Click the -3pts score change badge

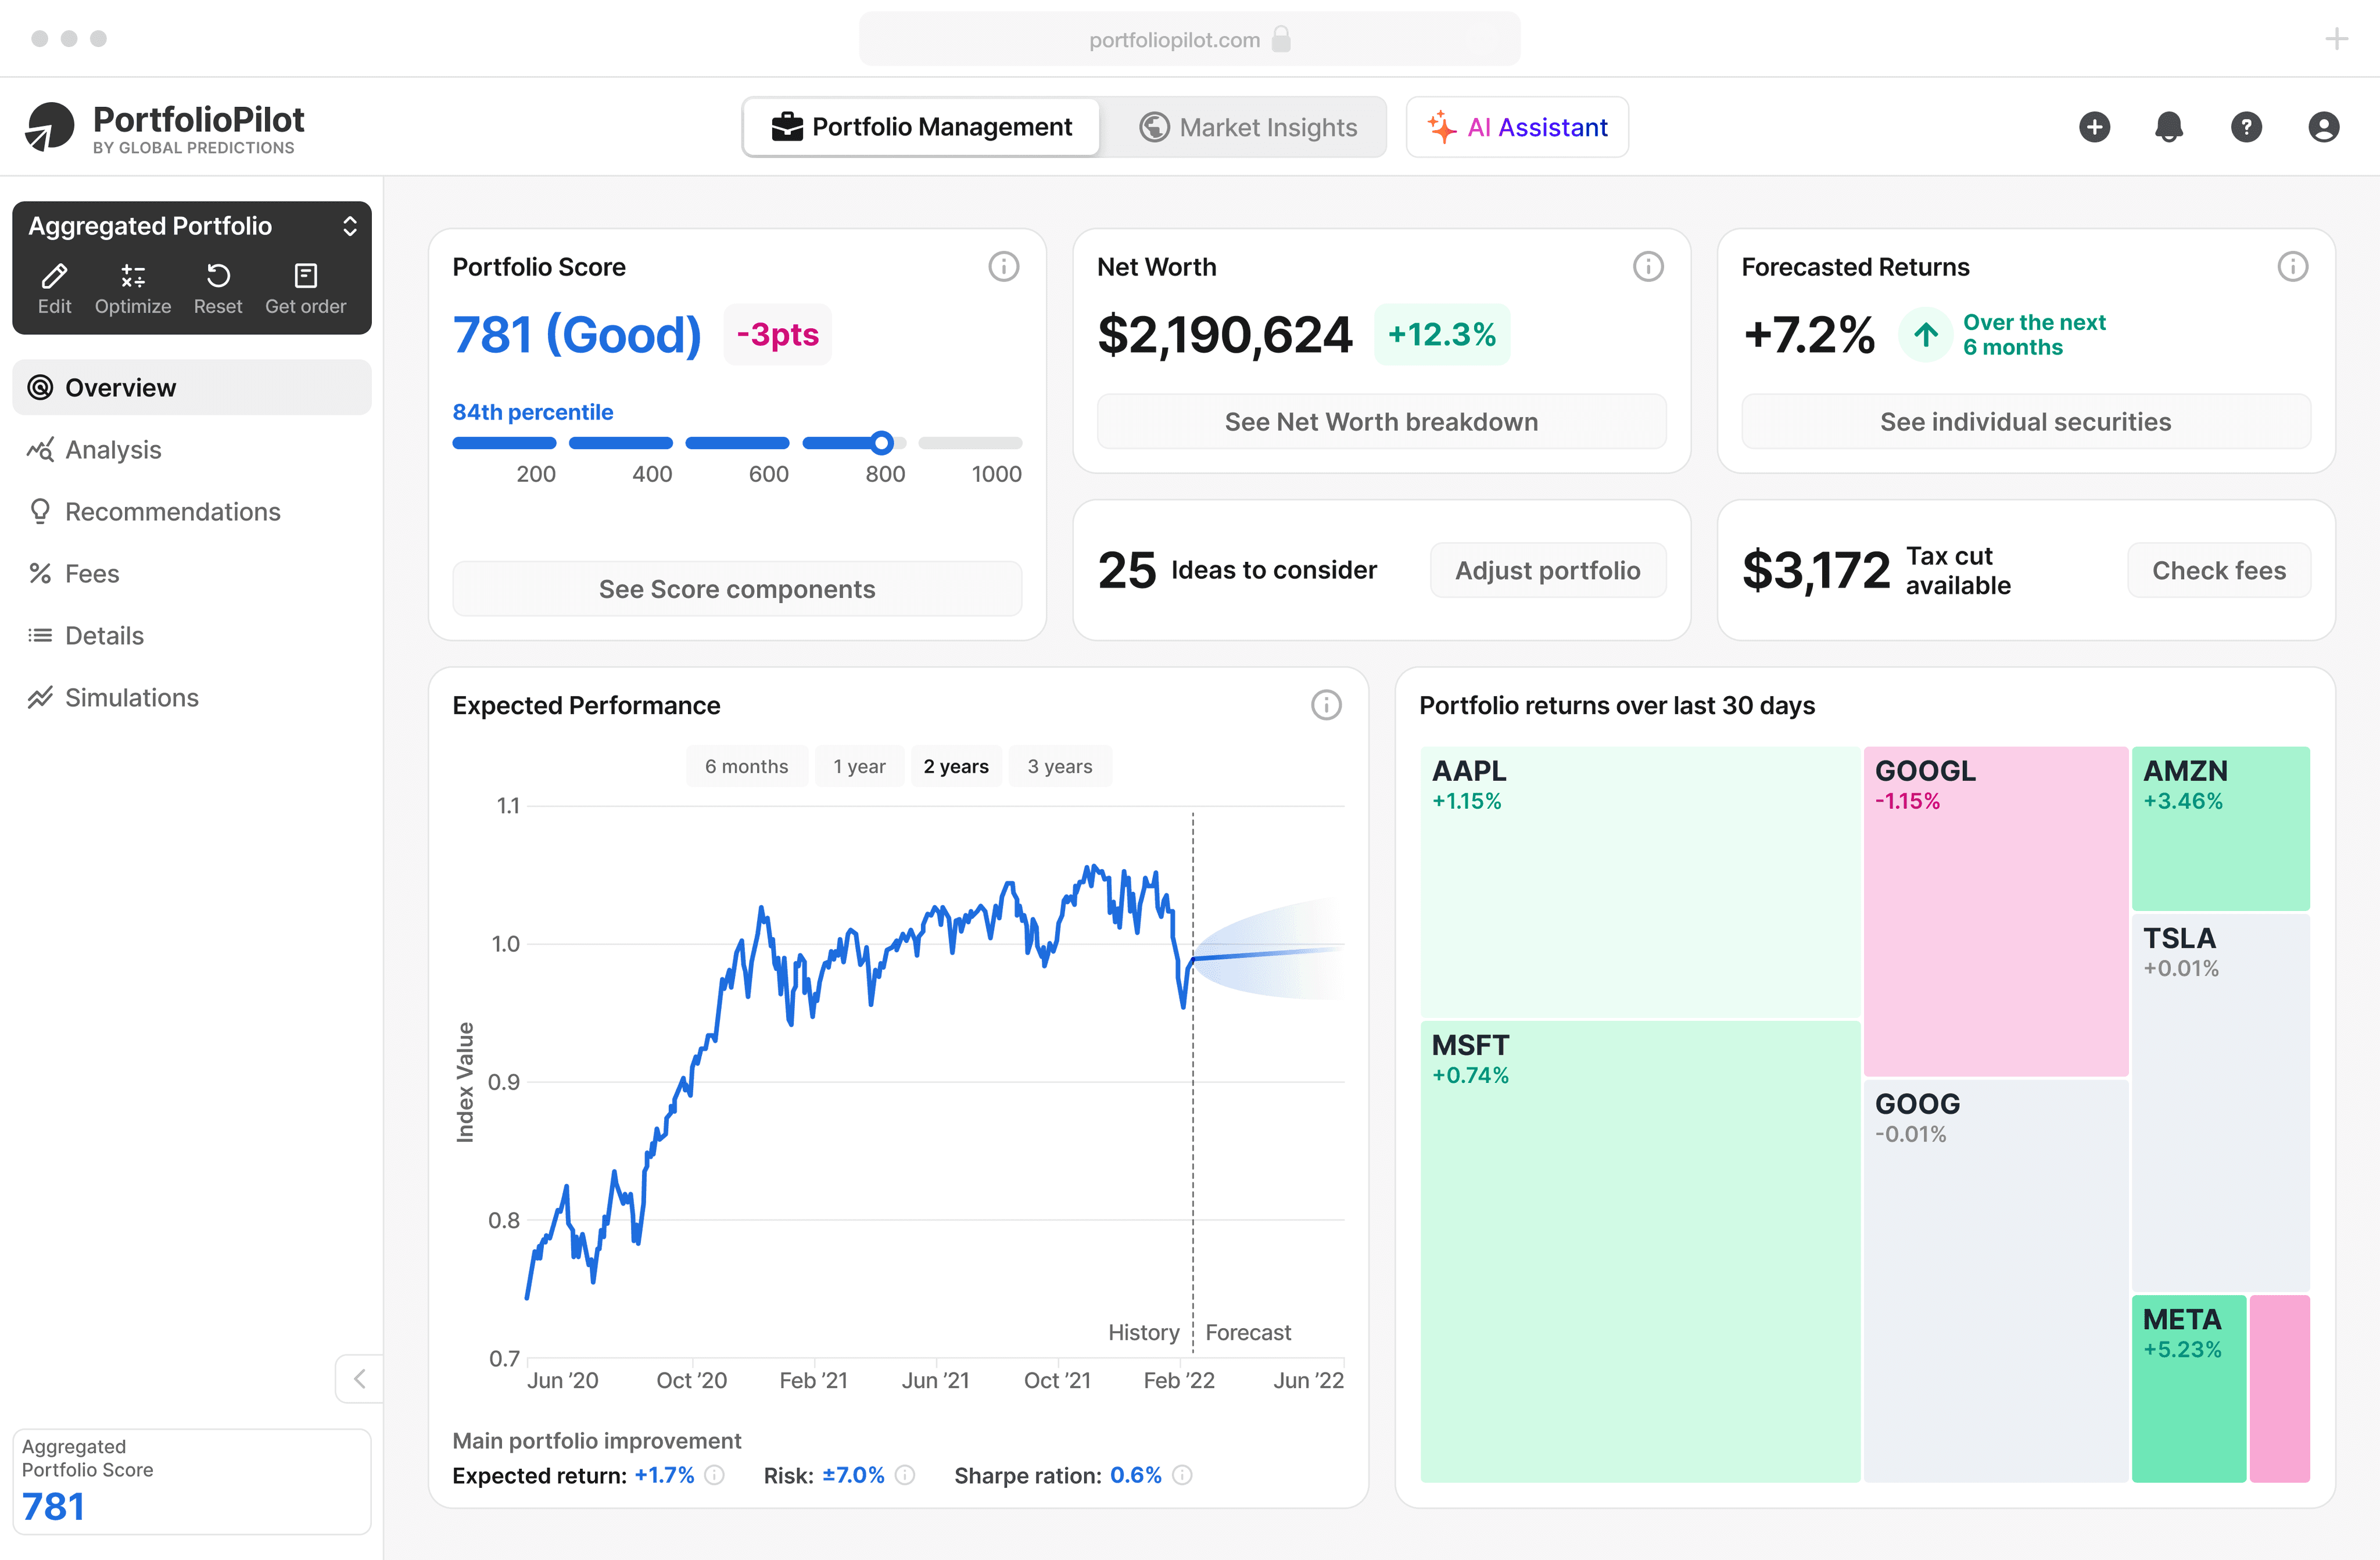777,334
